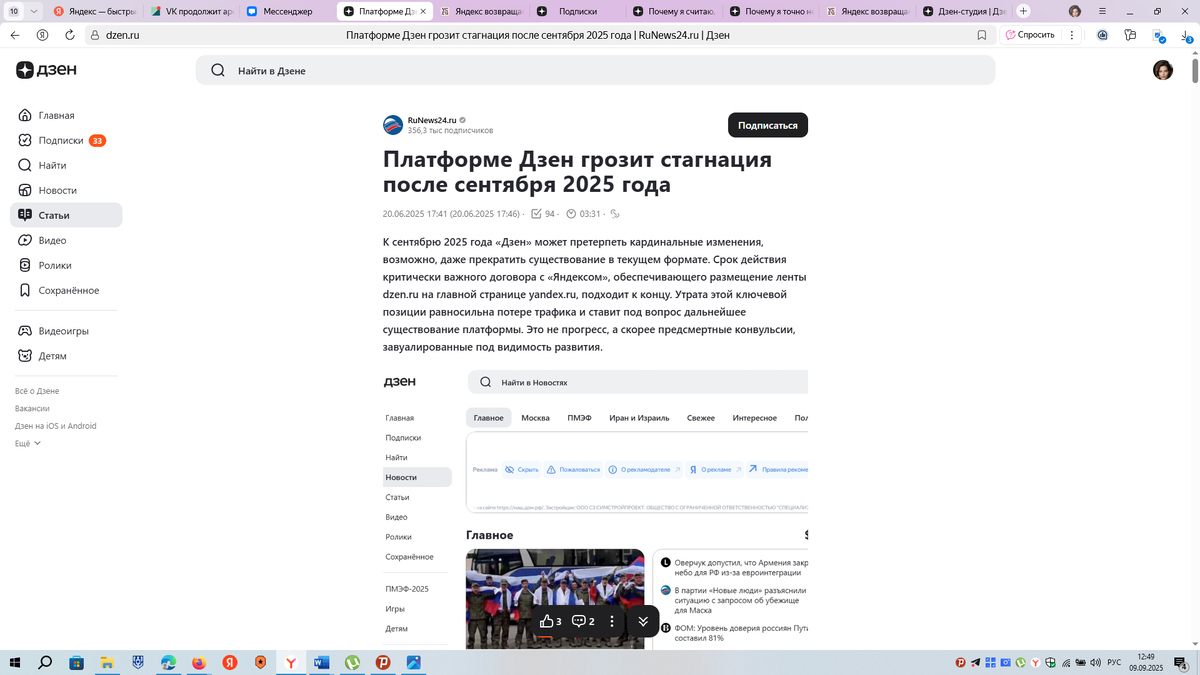Click the Дзен logo in top left corner
The height and width of the screenshot is (675, 1200).
coord(46,69)
